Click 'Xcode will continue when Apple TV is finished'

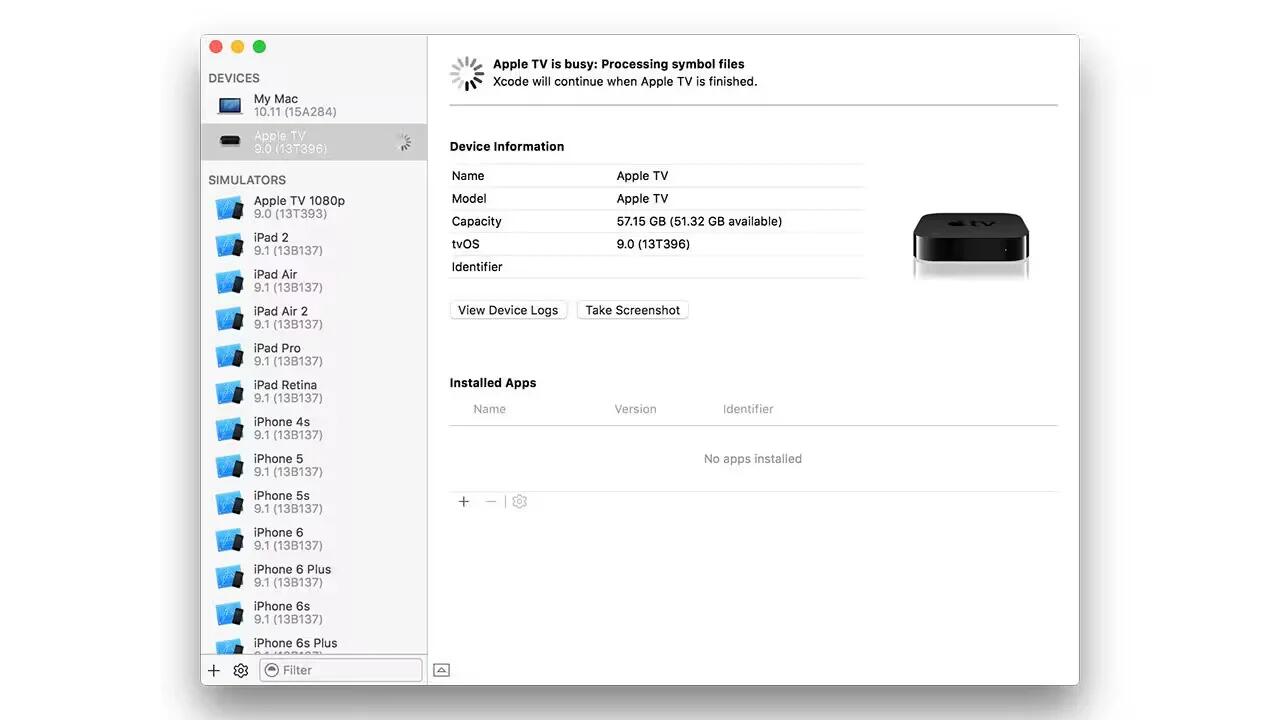pyautogui.click(x=625, y=82)
